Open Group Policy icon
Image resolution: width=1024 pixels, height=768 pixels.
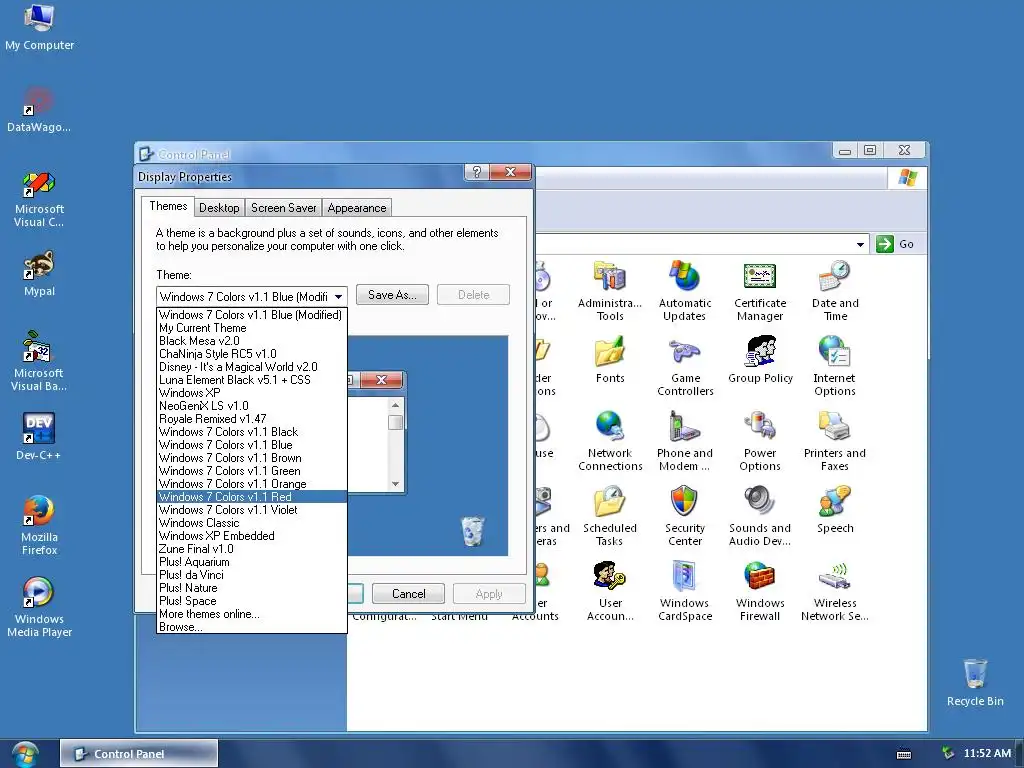coord(760,359)
